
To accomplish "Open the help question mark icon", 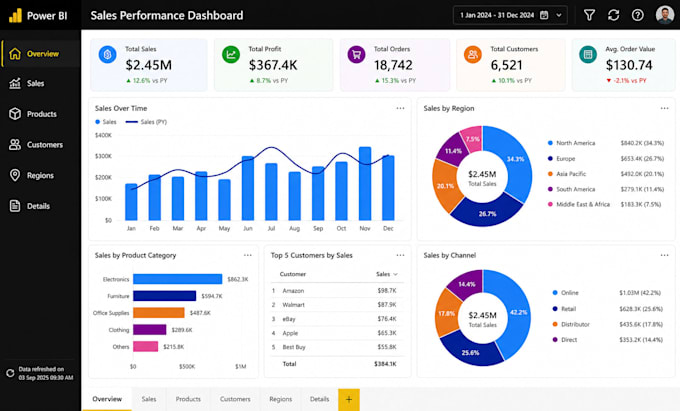I will (x=638, y=15).
